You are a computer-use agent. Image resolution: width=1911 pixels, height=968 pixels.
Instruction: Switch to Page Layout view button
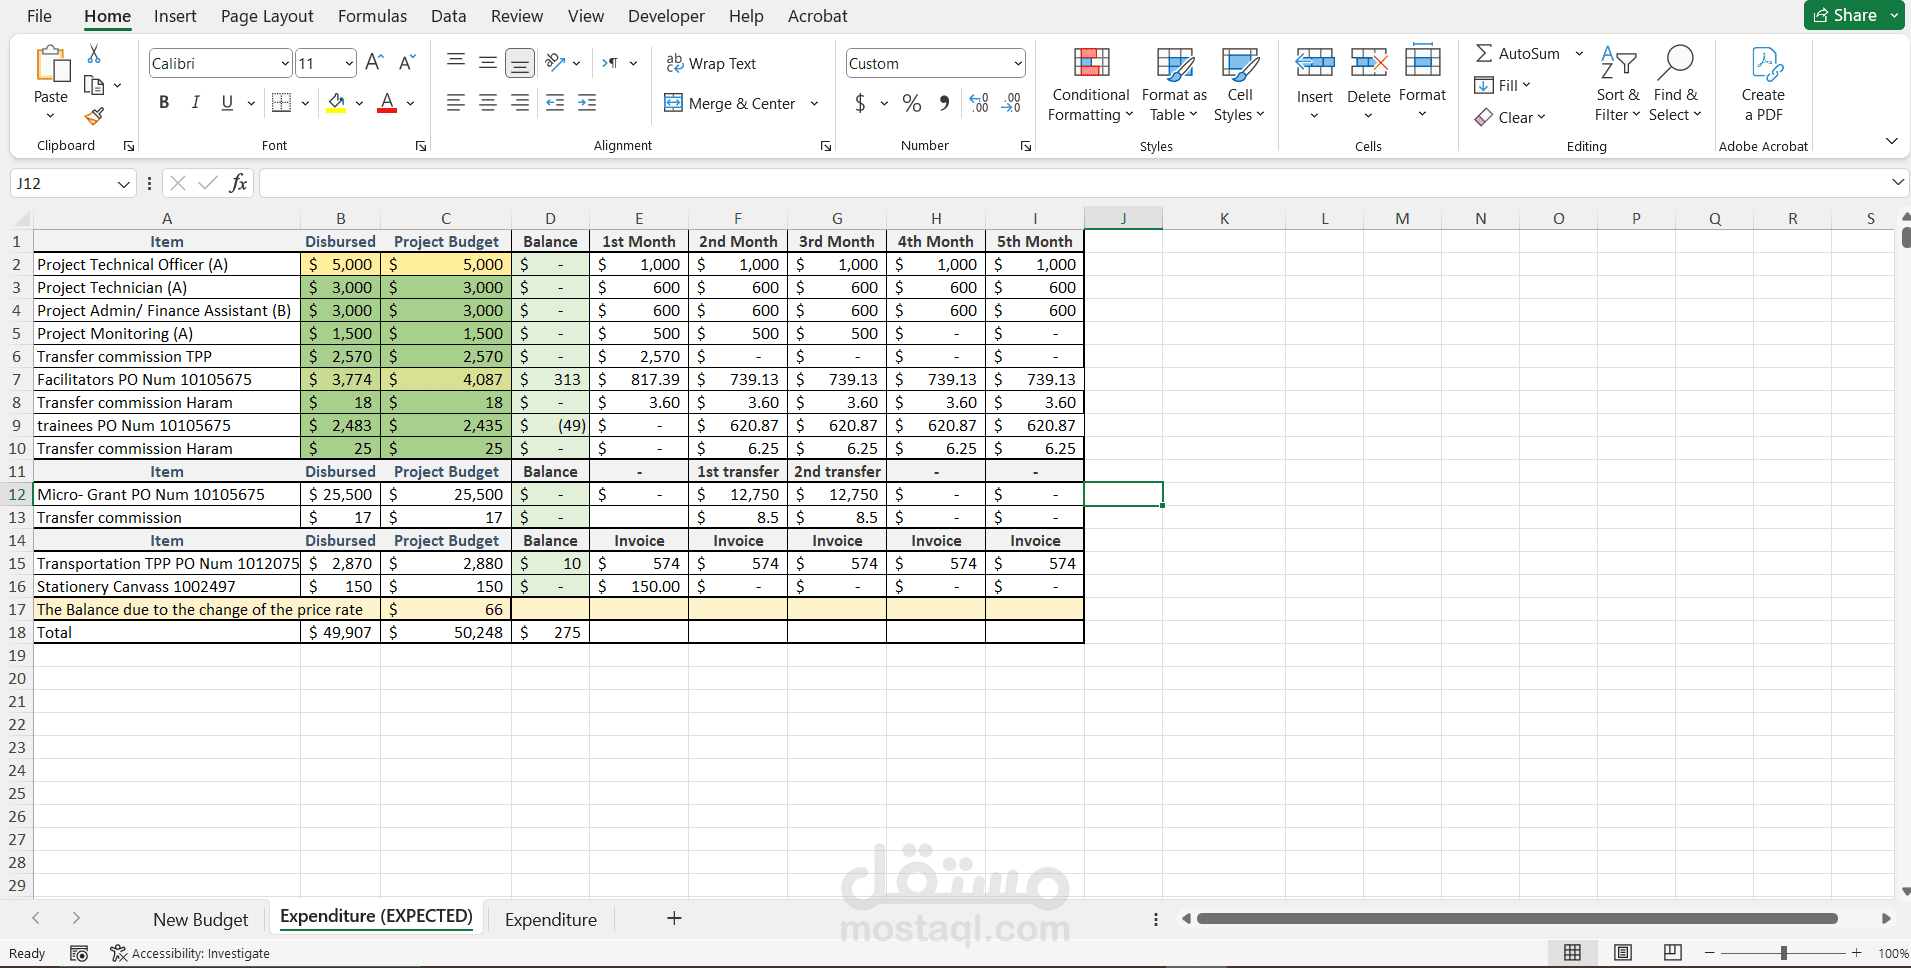click(1623, 953)
